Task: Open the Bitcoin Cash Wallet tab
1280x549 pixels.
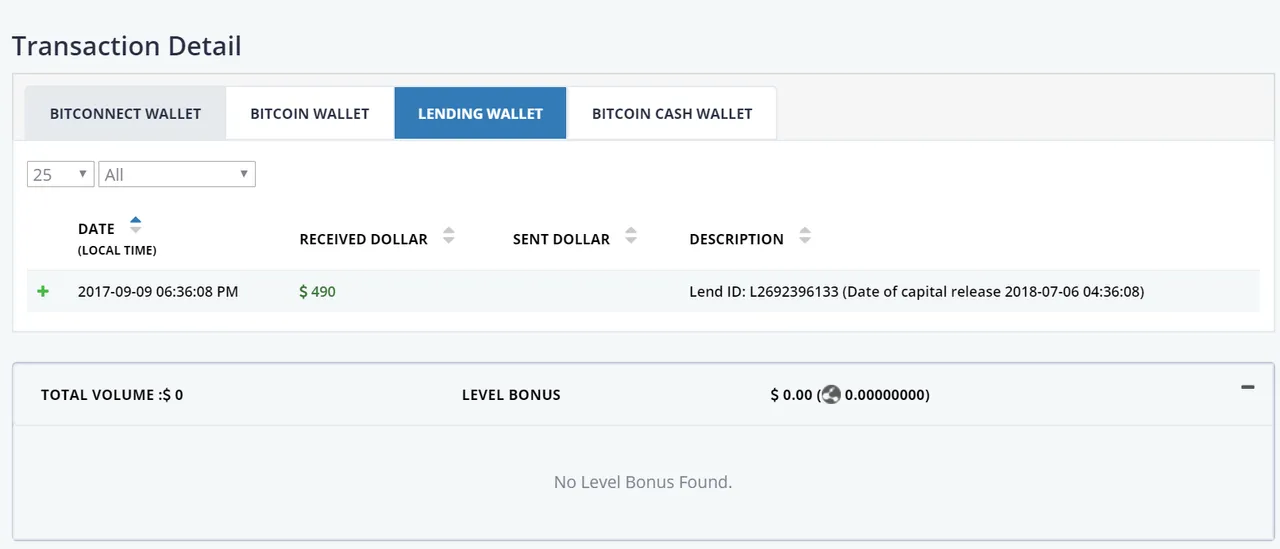Action: coord(672,113)
